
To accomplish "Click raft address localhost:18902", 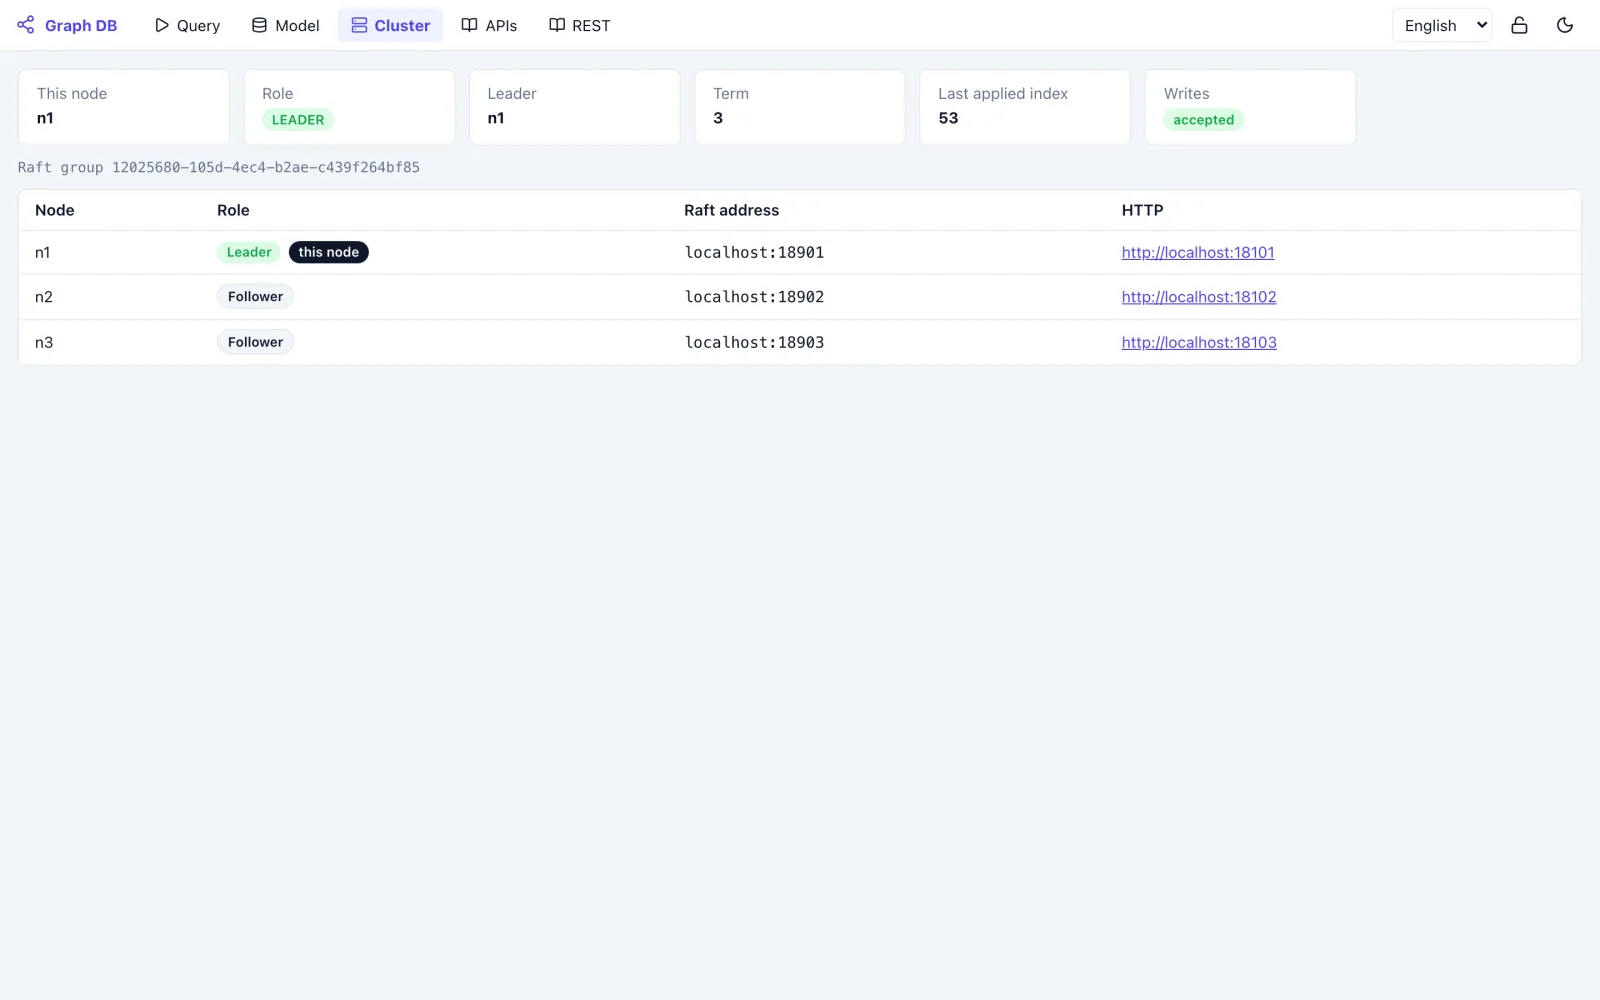I will coord(755,297).
